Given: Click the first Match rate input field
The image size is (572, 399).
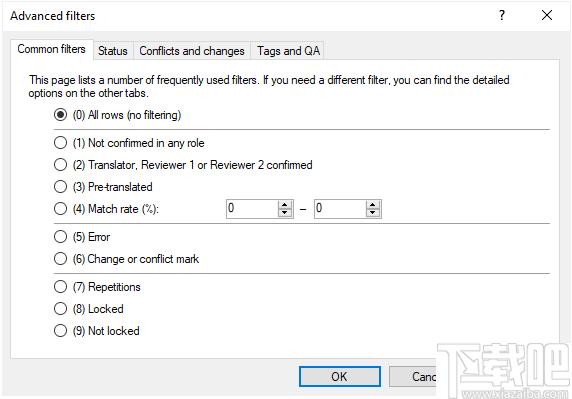Looking at the screenshot, I should [x=252, y=209].
